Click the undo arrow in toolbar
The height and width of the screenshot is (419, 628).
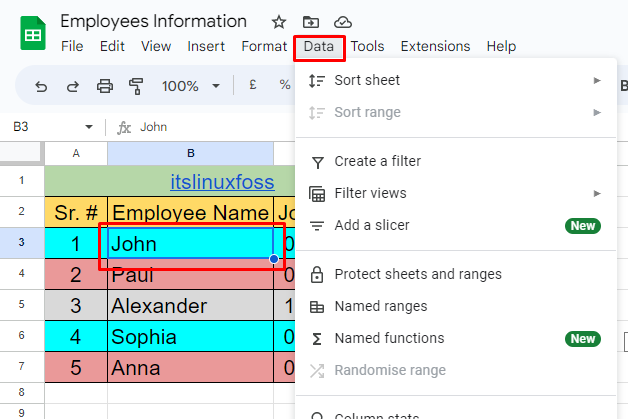pos(41,86)
